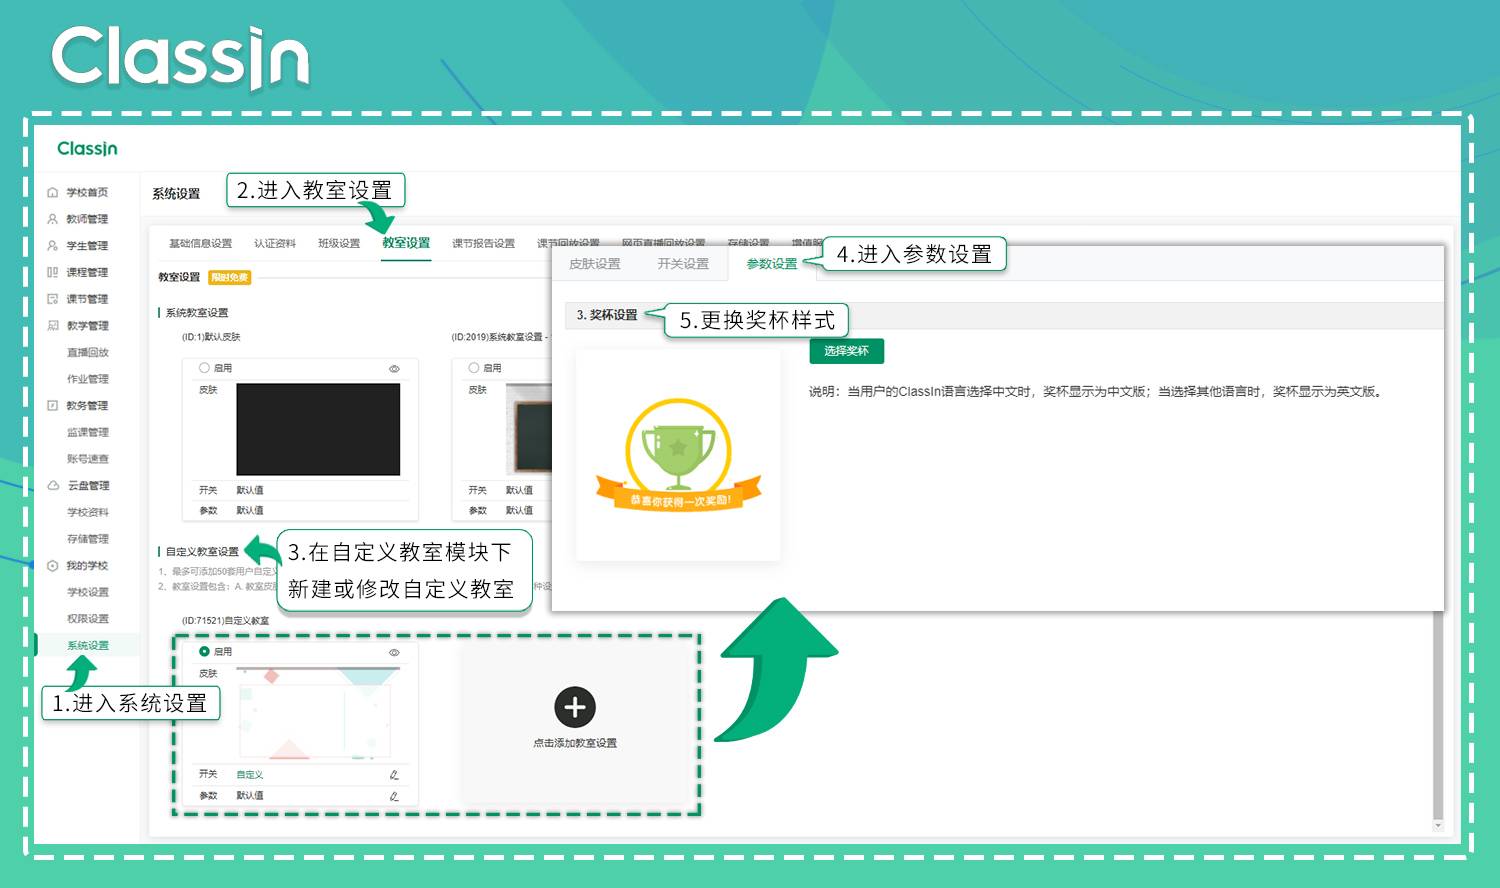
Task: Preview the custom classroom with the eye icon
Action: [x=394, y=652]
